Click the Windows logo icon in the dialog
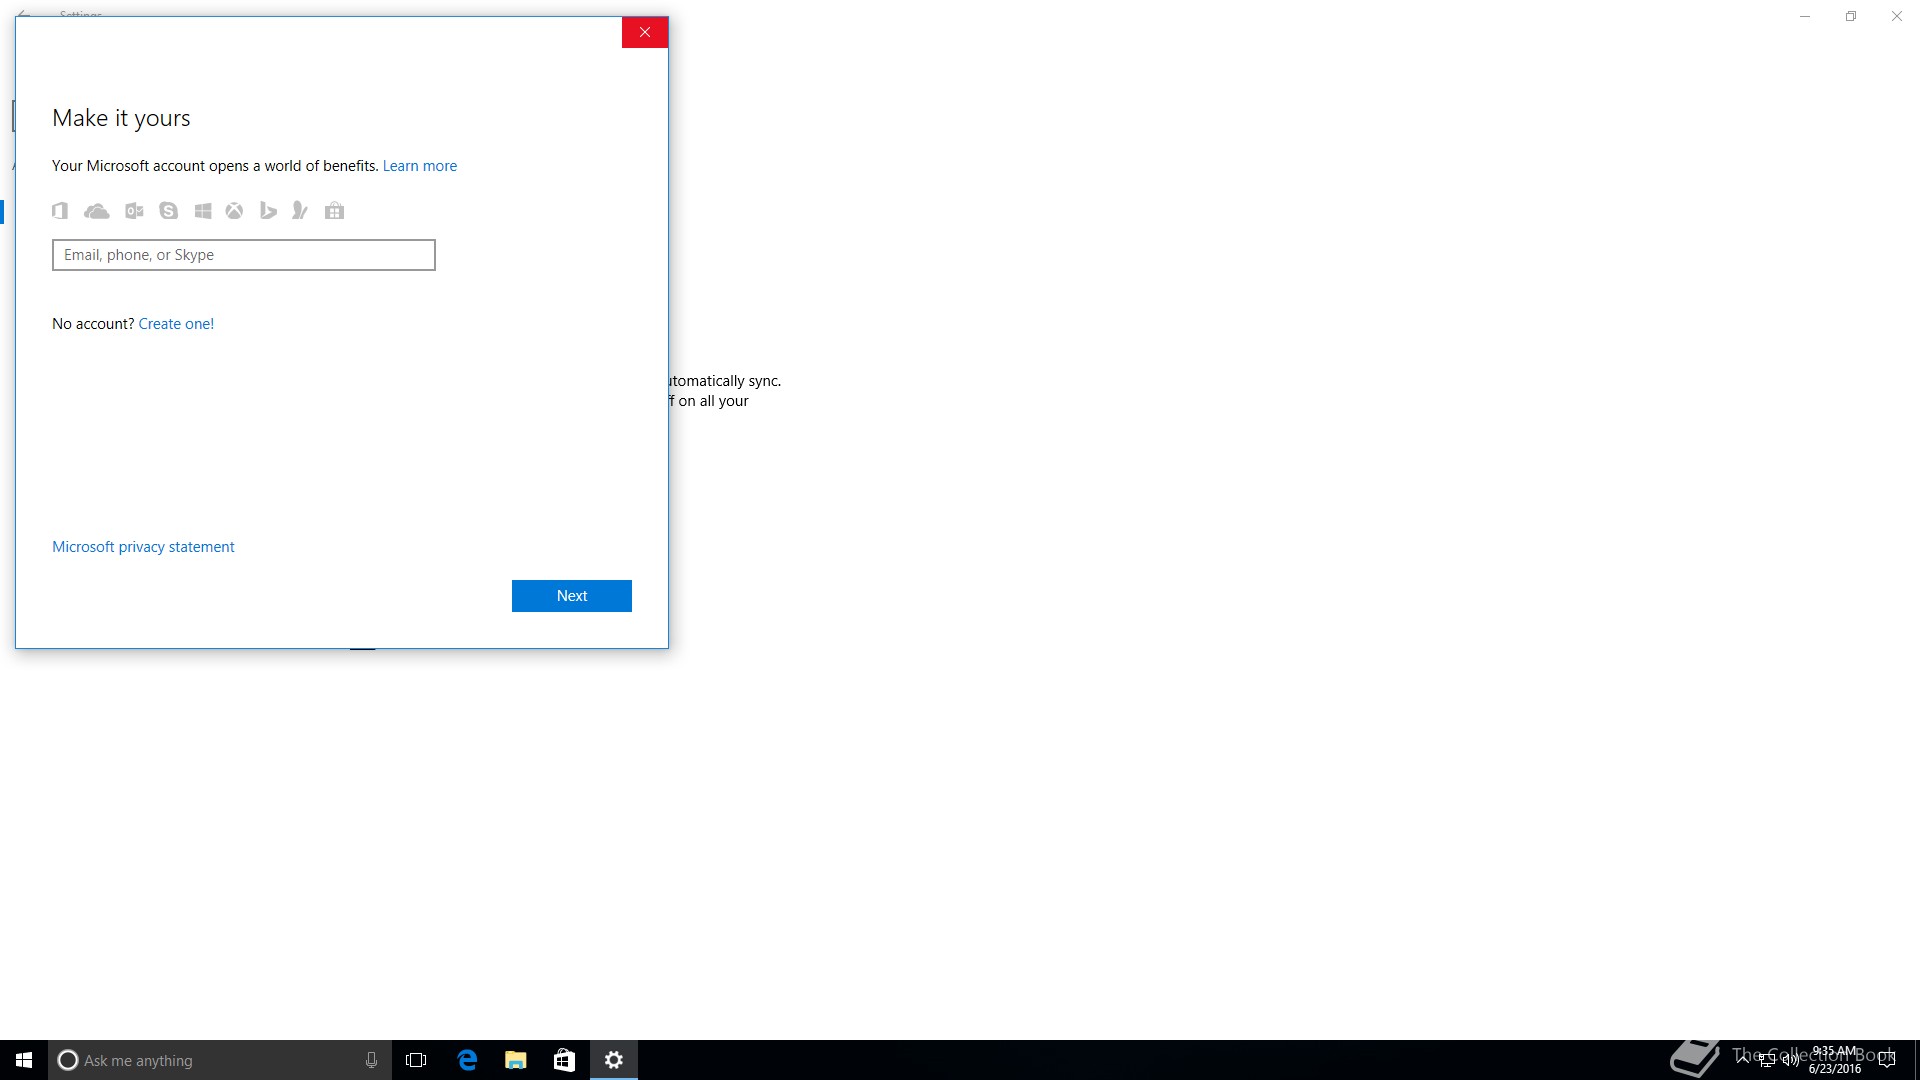Image resolution: width=1920 pixels, height=1080 pixels. pos(203,211)
